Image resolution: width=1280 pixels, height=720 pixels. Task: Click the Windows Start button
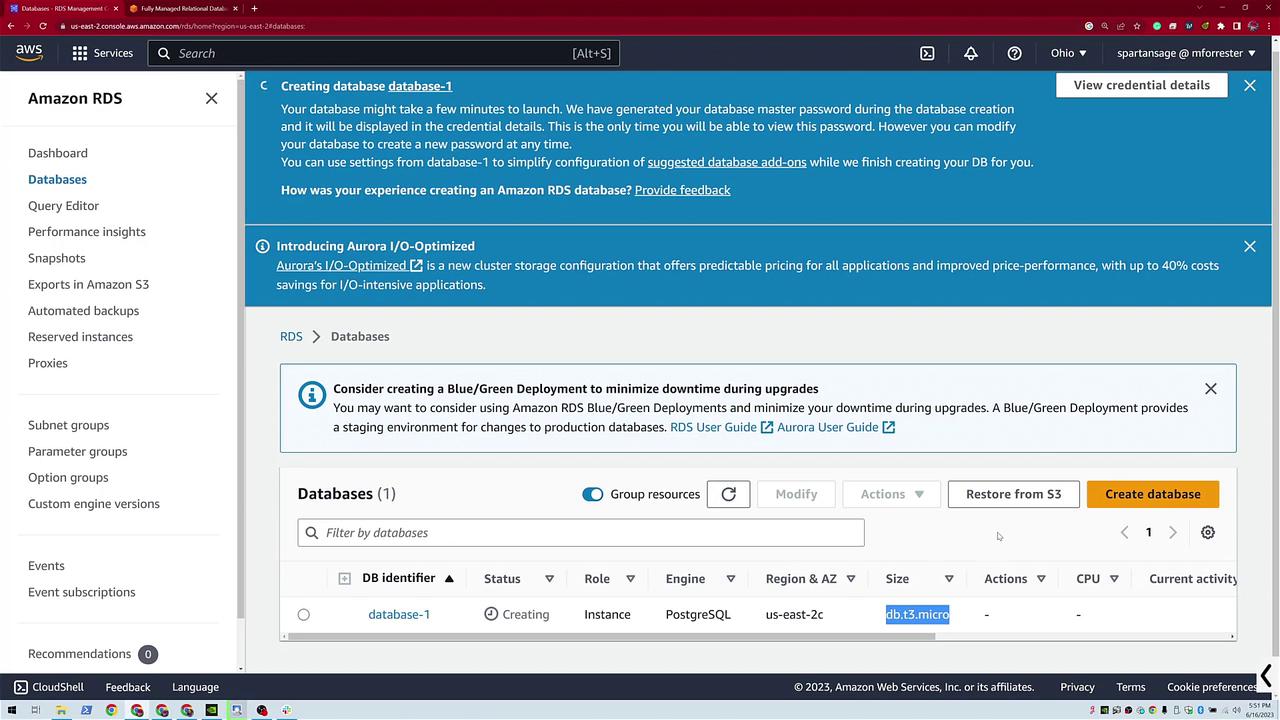(12, 710)
